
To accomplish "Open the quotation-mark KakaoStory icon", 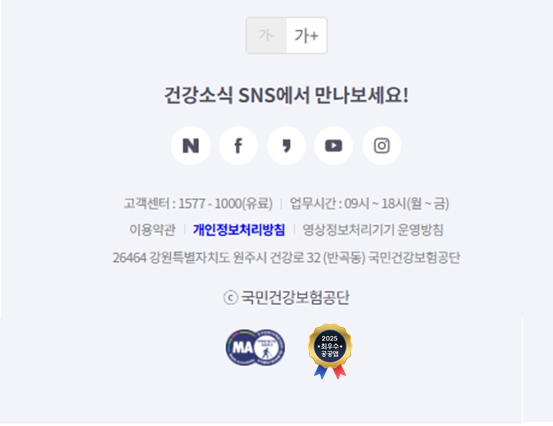I will point(286,146).
